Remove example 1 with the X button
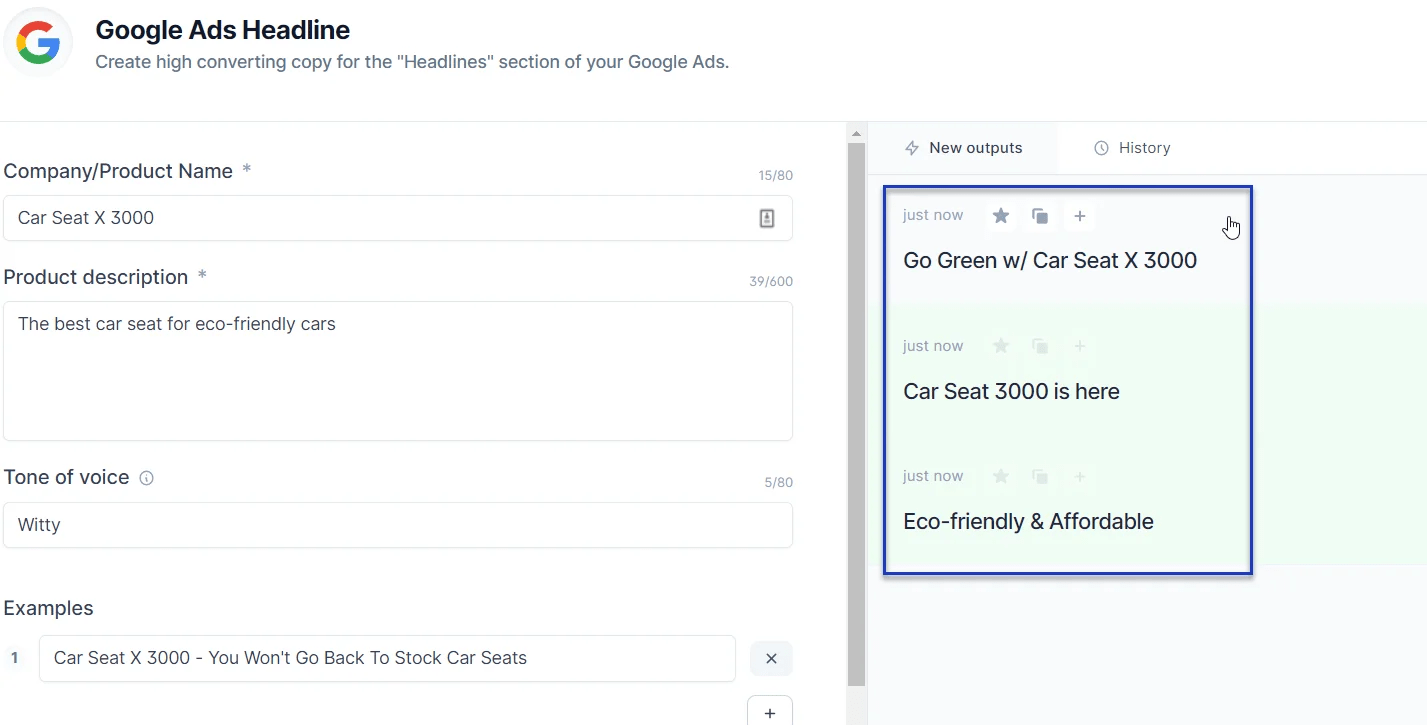 (x=771, y=659)
